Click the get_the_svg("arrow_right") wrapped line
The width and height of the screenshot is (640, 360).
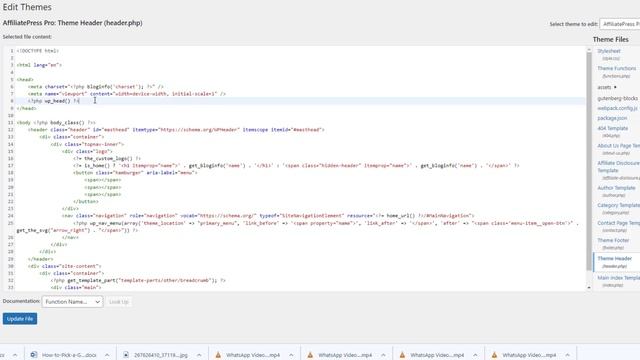(x=77, y=230)
